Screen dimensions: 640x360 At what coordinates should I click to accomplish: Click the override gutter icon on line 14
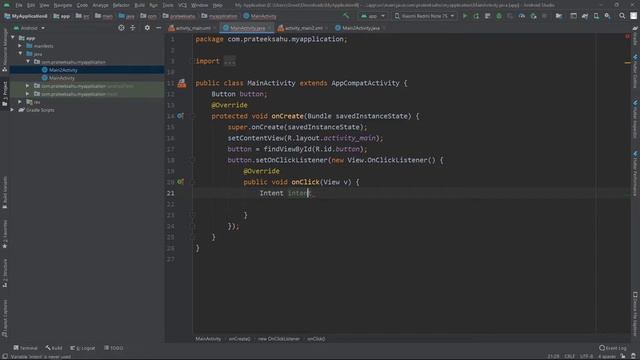point(180,116)
